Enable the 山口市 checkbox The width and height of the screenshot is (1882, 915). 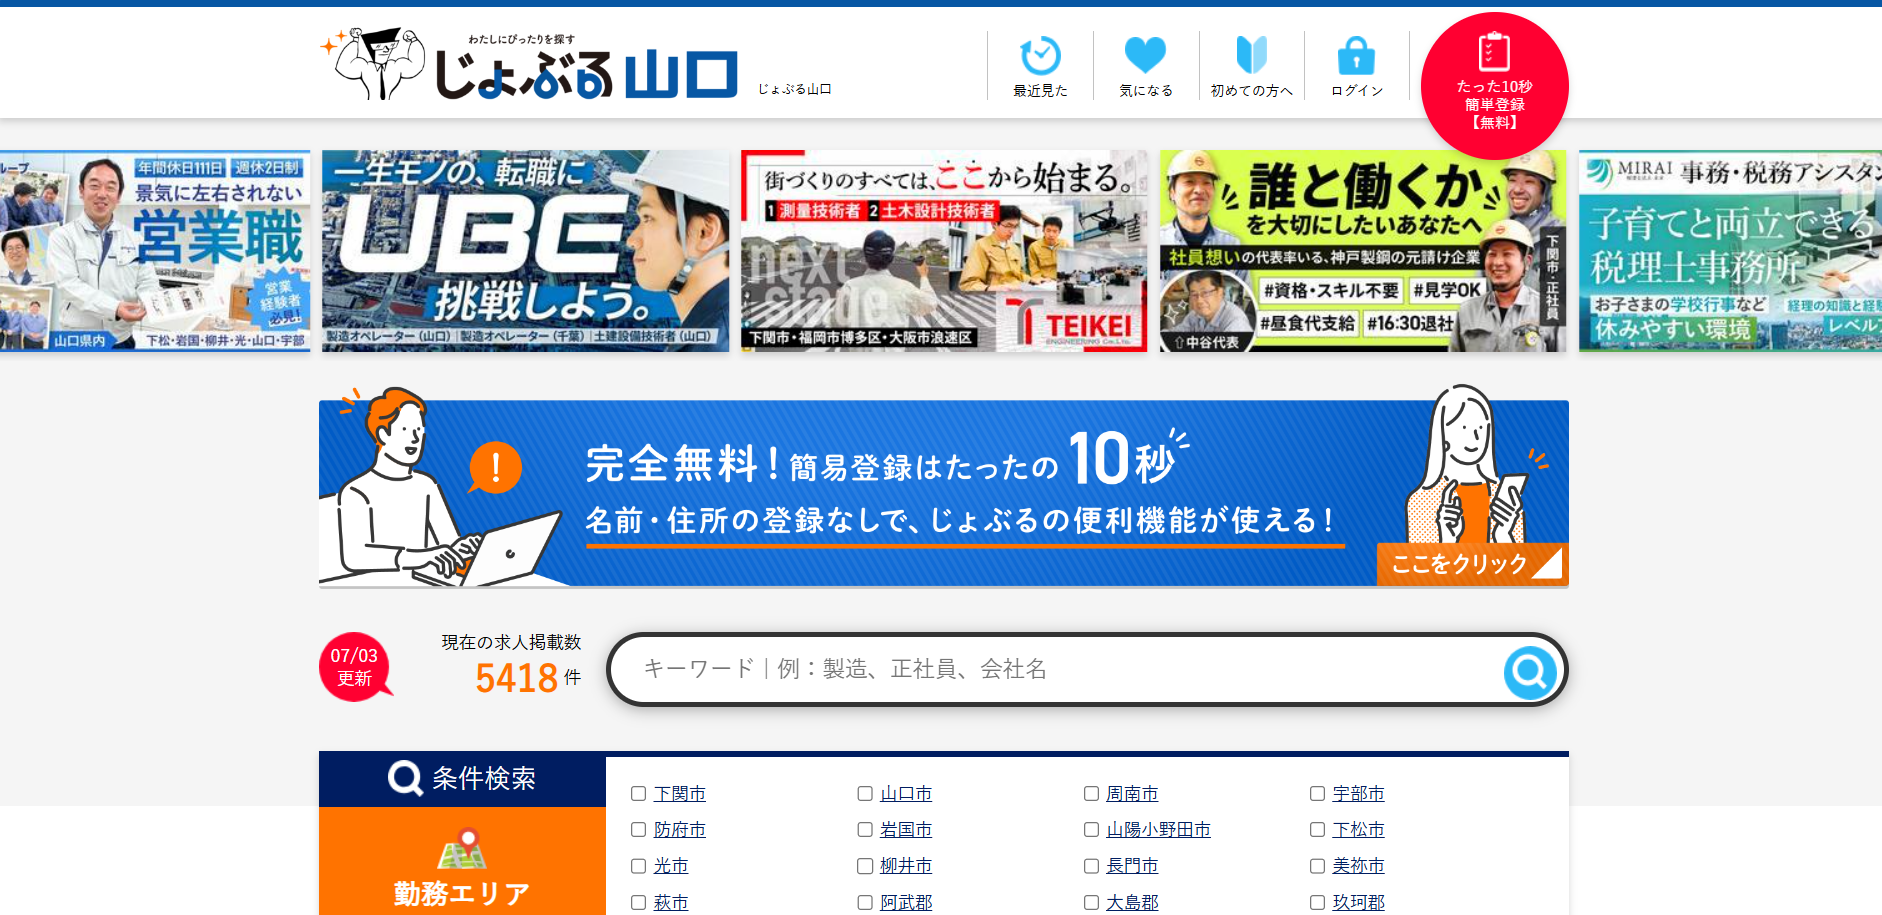coord(865,794)
